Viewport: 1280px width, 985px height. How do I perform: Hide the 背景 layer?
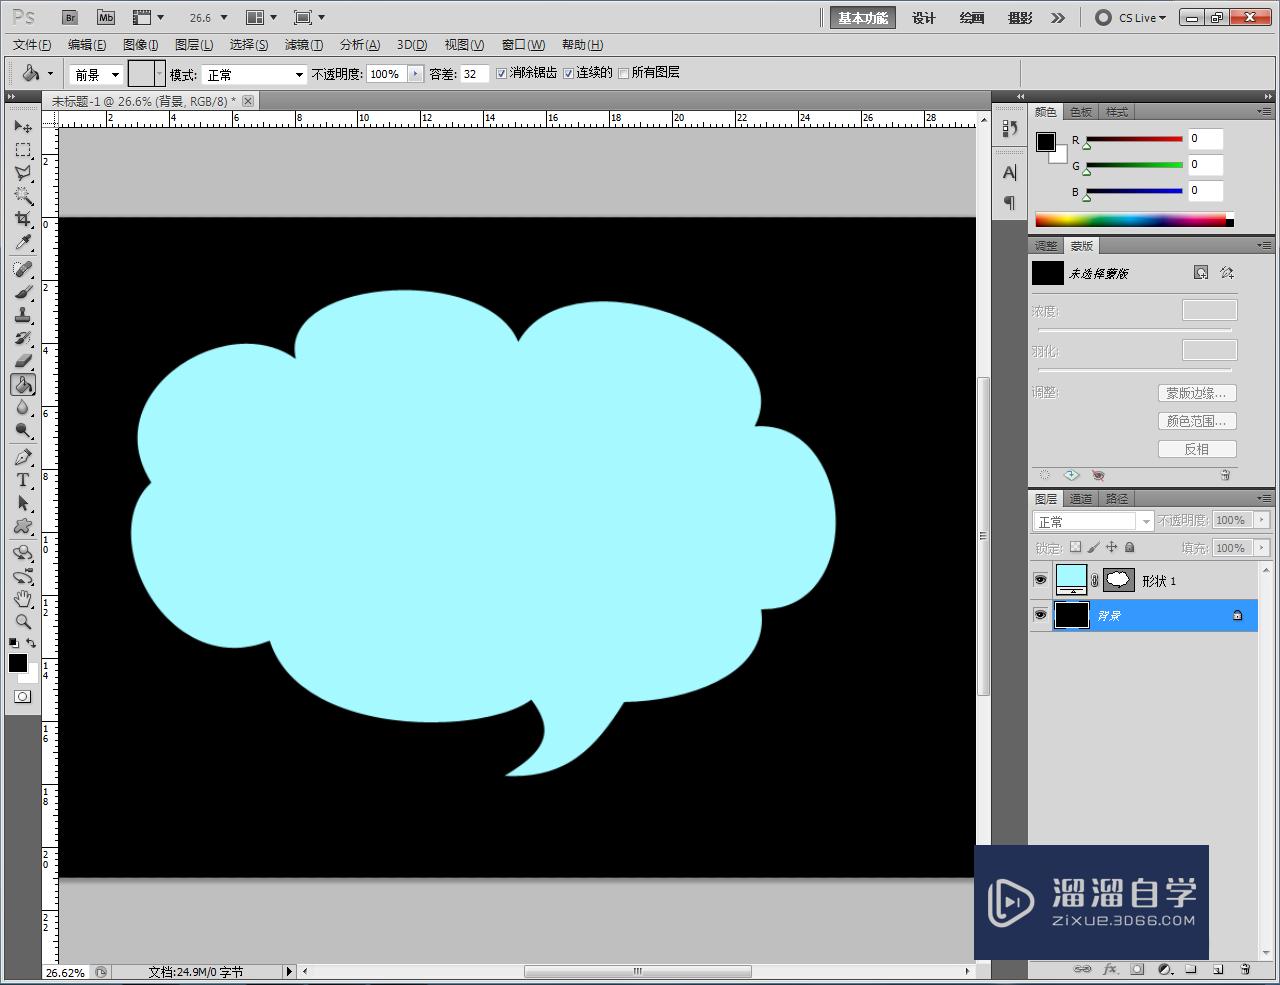coord(1040,615)
